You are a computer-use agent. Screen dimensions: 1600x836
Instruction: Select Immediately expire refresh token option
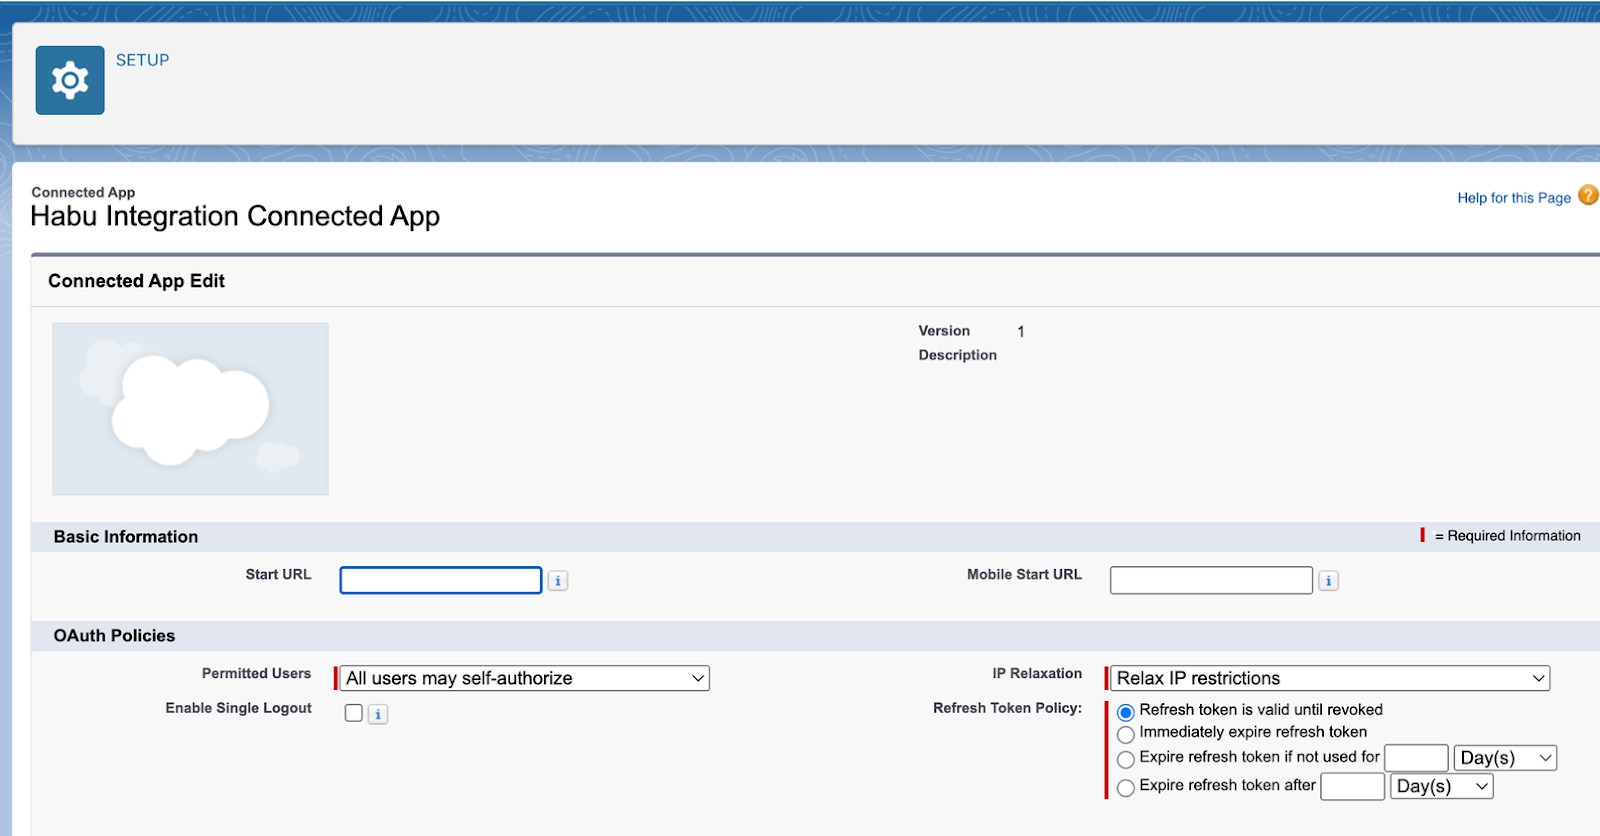[1126, 735]
